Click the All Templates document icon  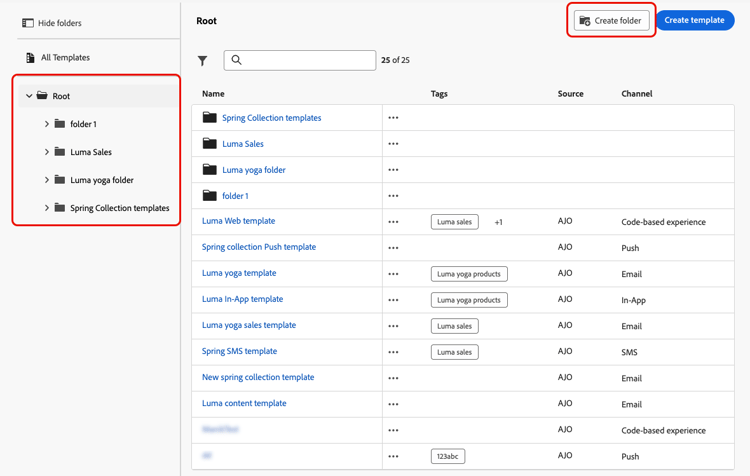(30, 58)
